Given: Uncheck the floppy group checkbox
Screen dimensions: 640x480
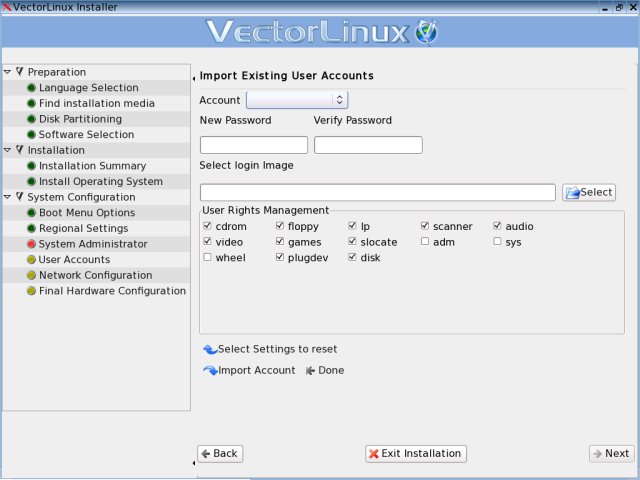Looking at the screenshot, I should (280, 226).
